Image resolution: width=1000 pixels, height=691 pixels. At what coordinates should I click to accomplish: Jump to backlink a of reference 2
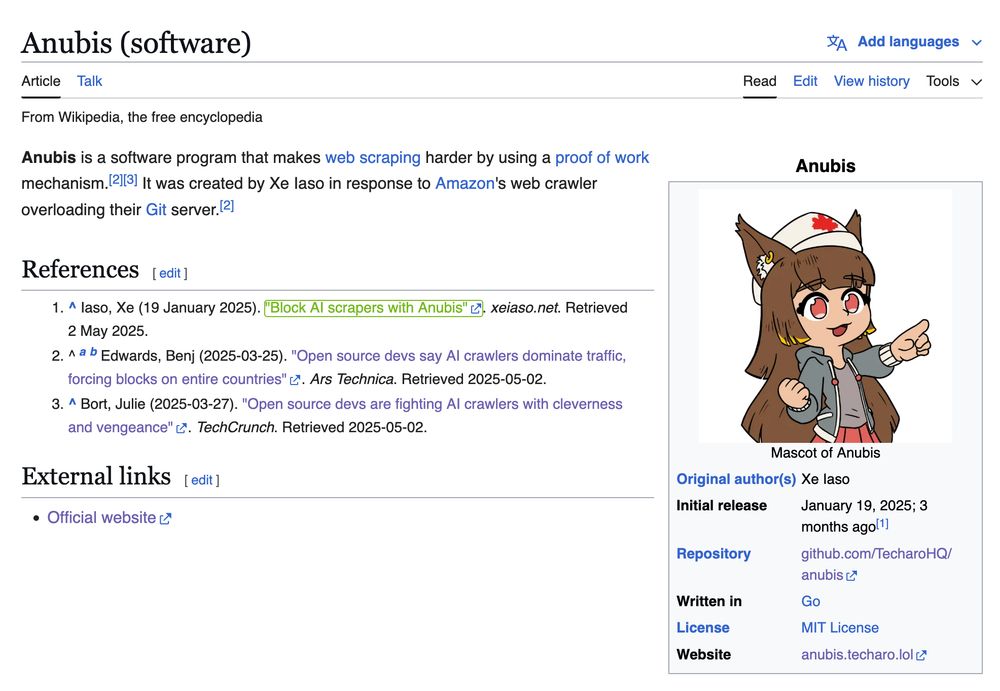point(83,352)
